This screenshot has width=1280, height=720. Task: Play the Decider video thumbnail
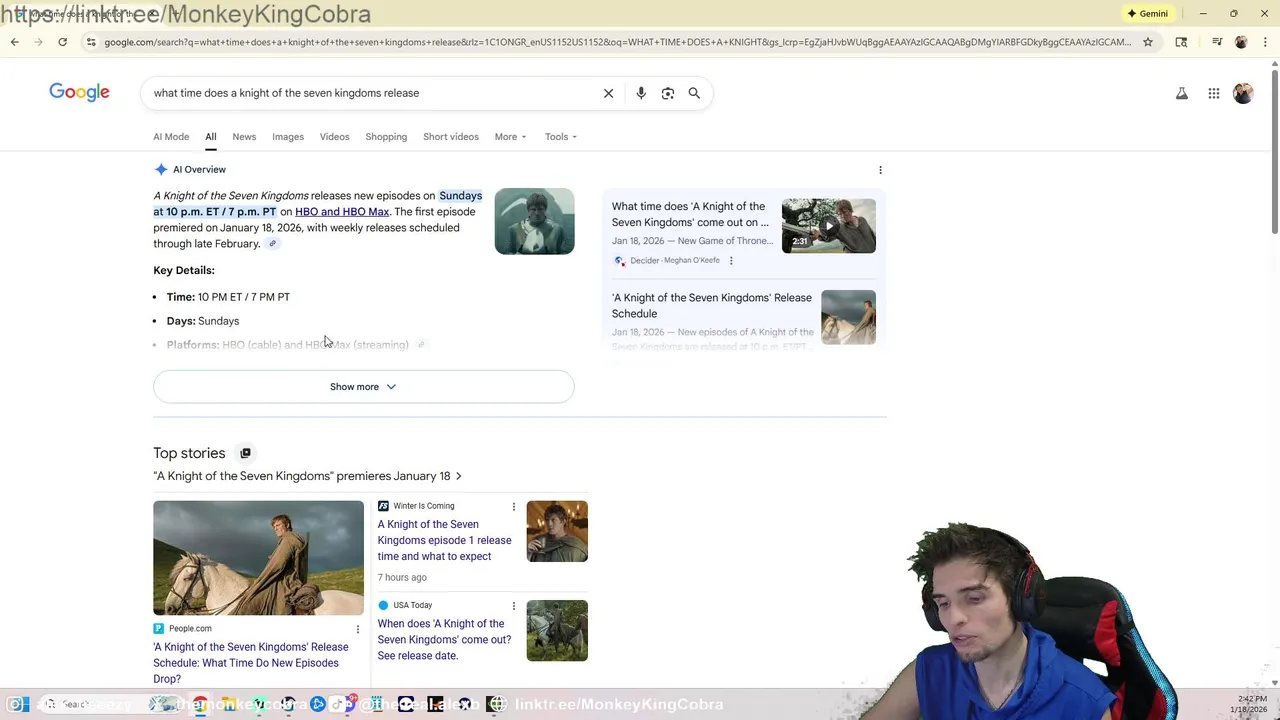tap(828, 226)
